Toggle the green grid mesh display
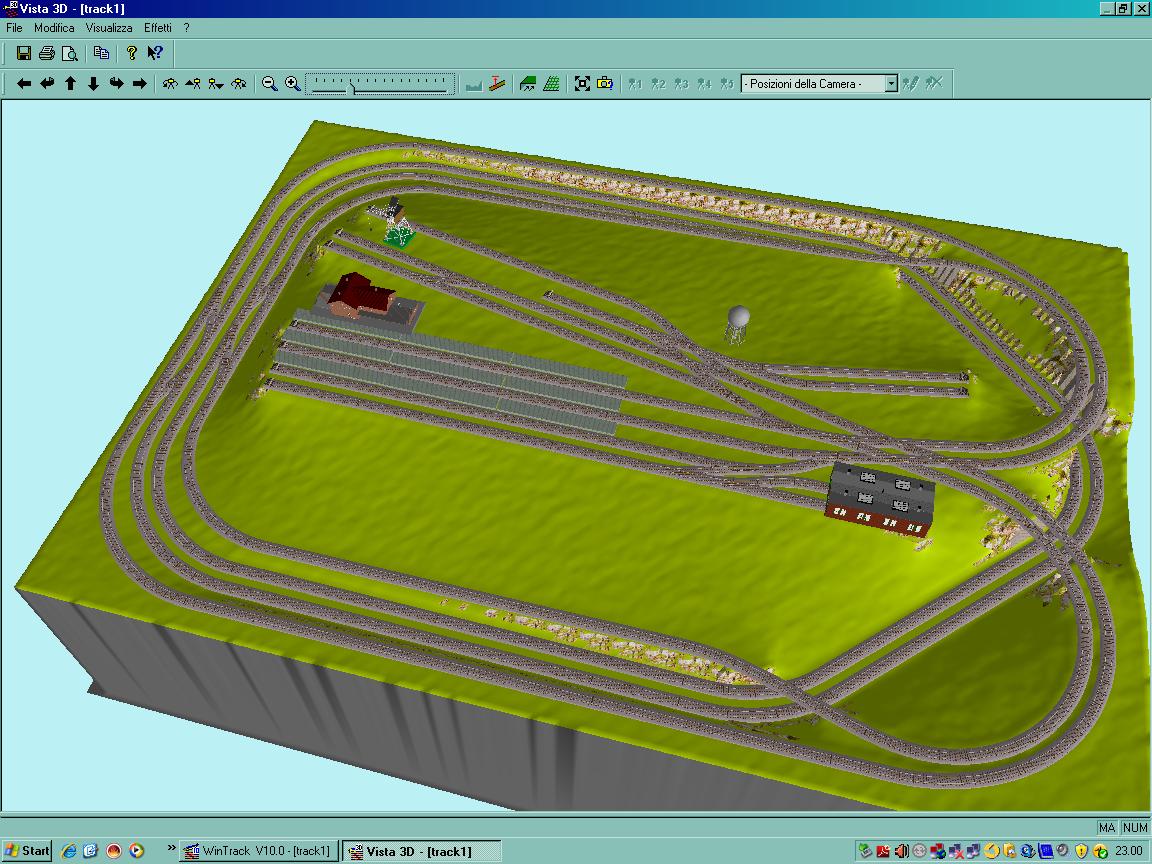Screen dimensions: 1152x864 click(x=551, y=84)
